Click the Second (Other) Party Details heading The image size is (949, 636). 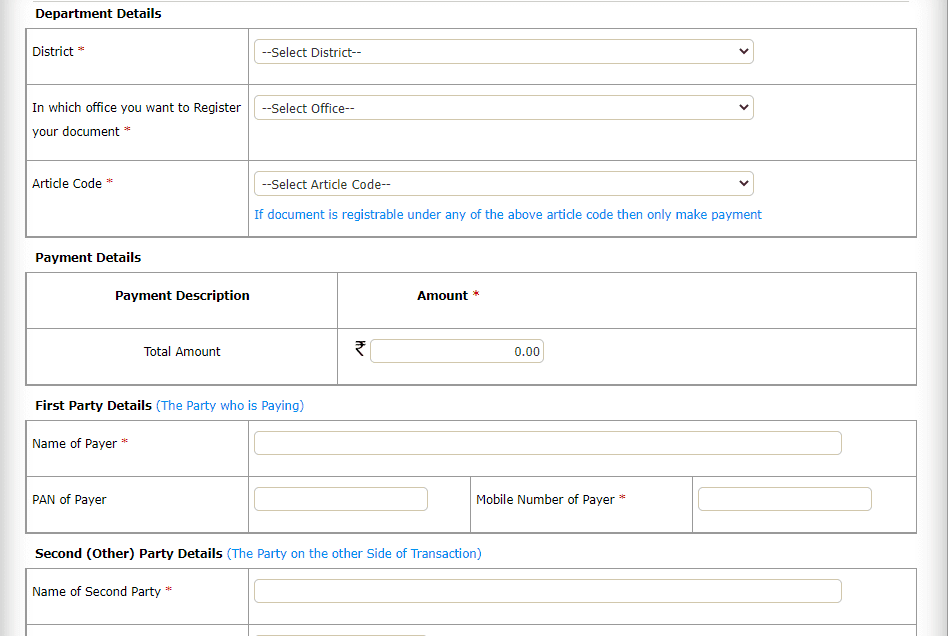pos(128,554)
